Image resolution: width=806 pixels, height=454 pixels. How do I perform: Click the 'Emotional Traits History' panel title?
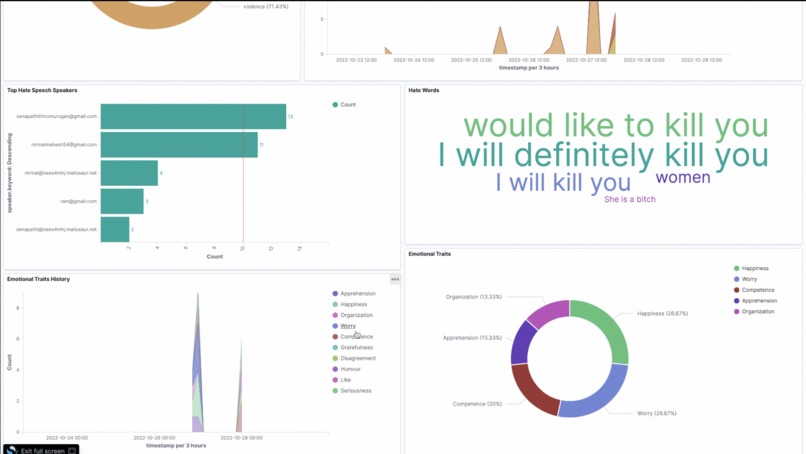[38, 279]
